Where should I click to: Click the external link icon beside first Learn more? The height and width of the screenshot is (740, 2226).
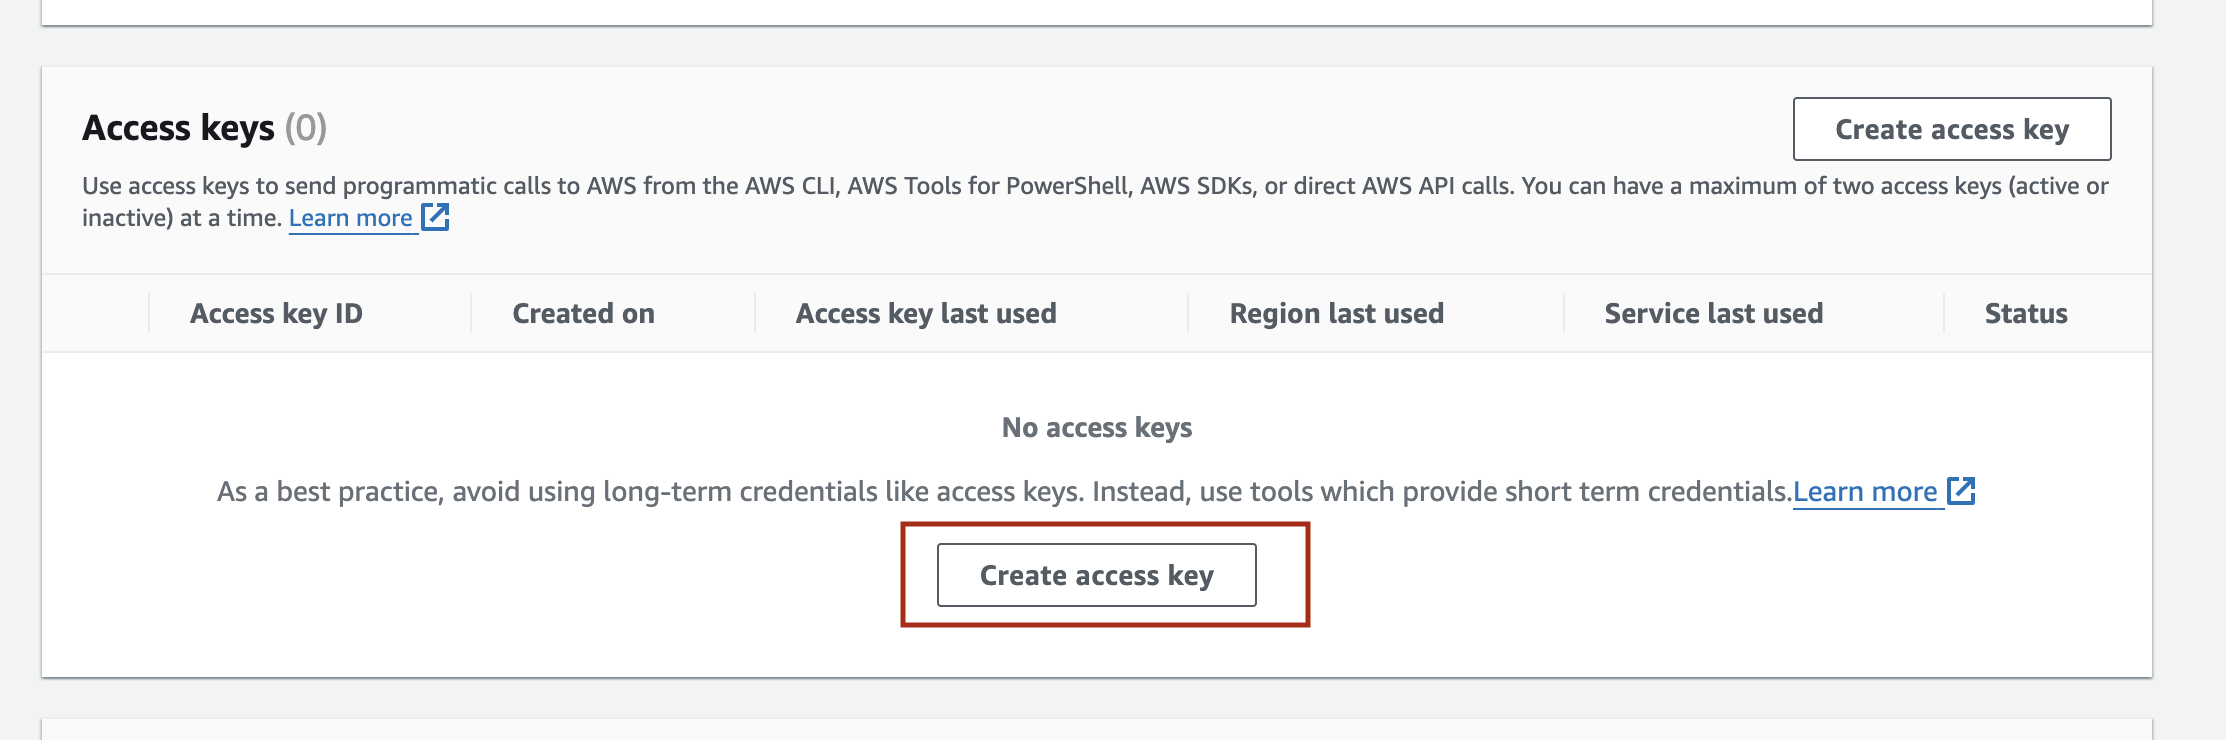coord(437,216)
